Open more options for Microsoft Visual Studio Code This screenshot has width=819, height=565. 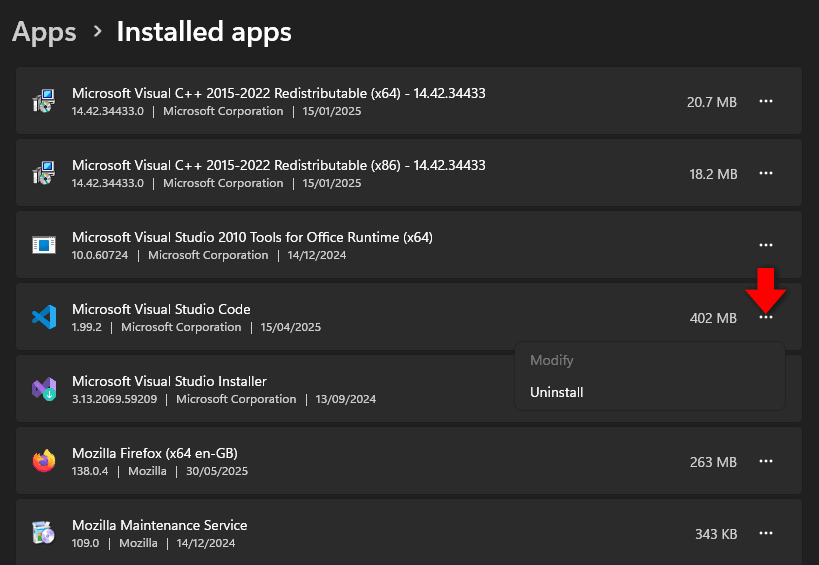point(766,317)
